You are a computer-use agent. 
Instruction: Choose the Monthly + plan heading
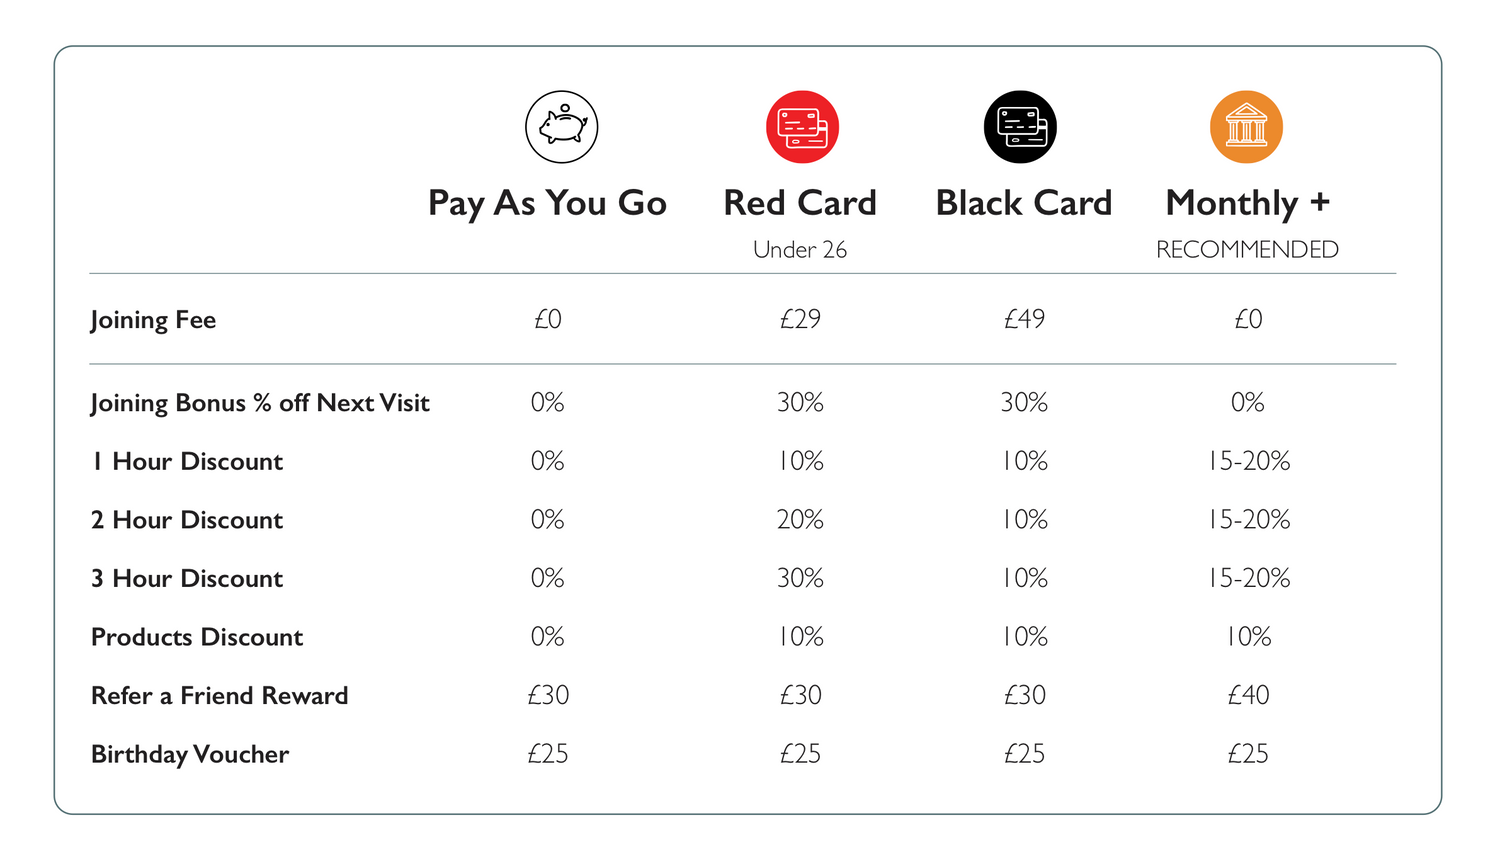(x=1247, y=203)
